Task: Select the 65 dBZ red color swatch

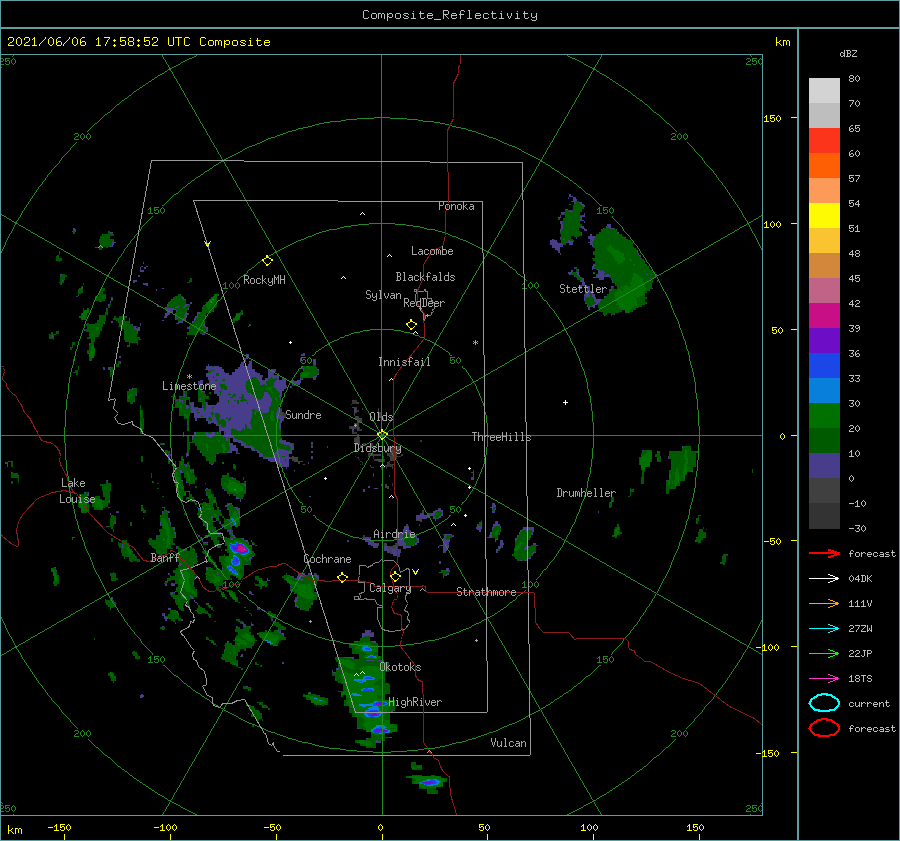Action: click(x=824, y=140)
